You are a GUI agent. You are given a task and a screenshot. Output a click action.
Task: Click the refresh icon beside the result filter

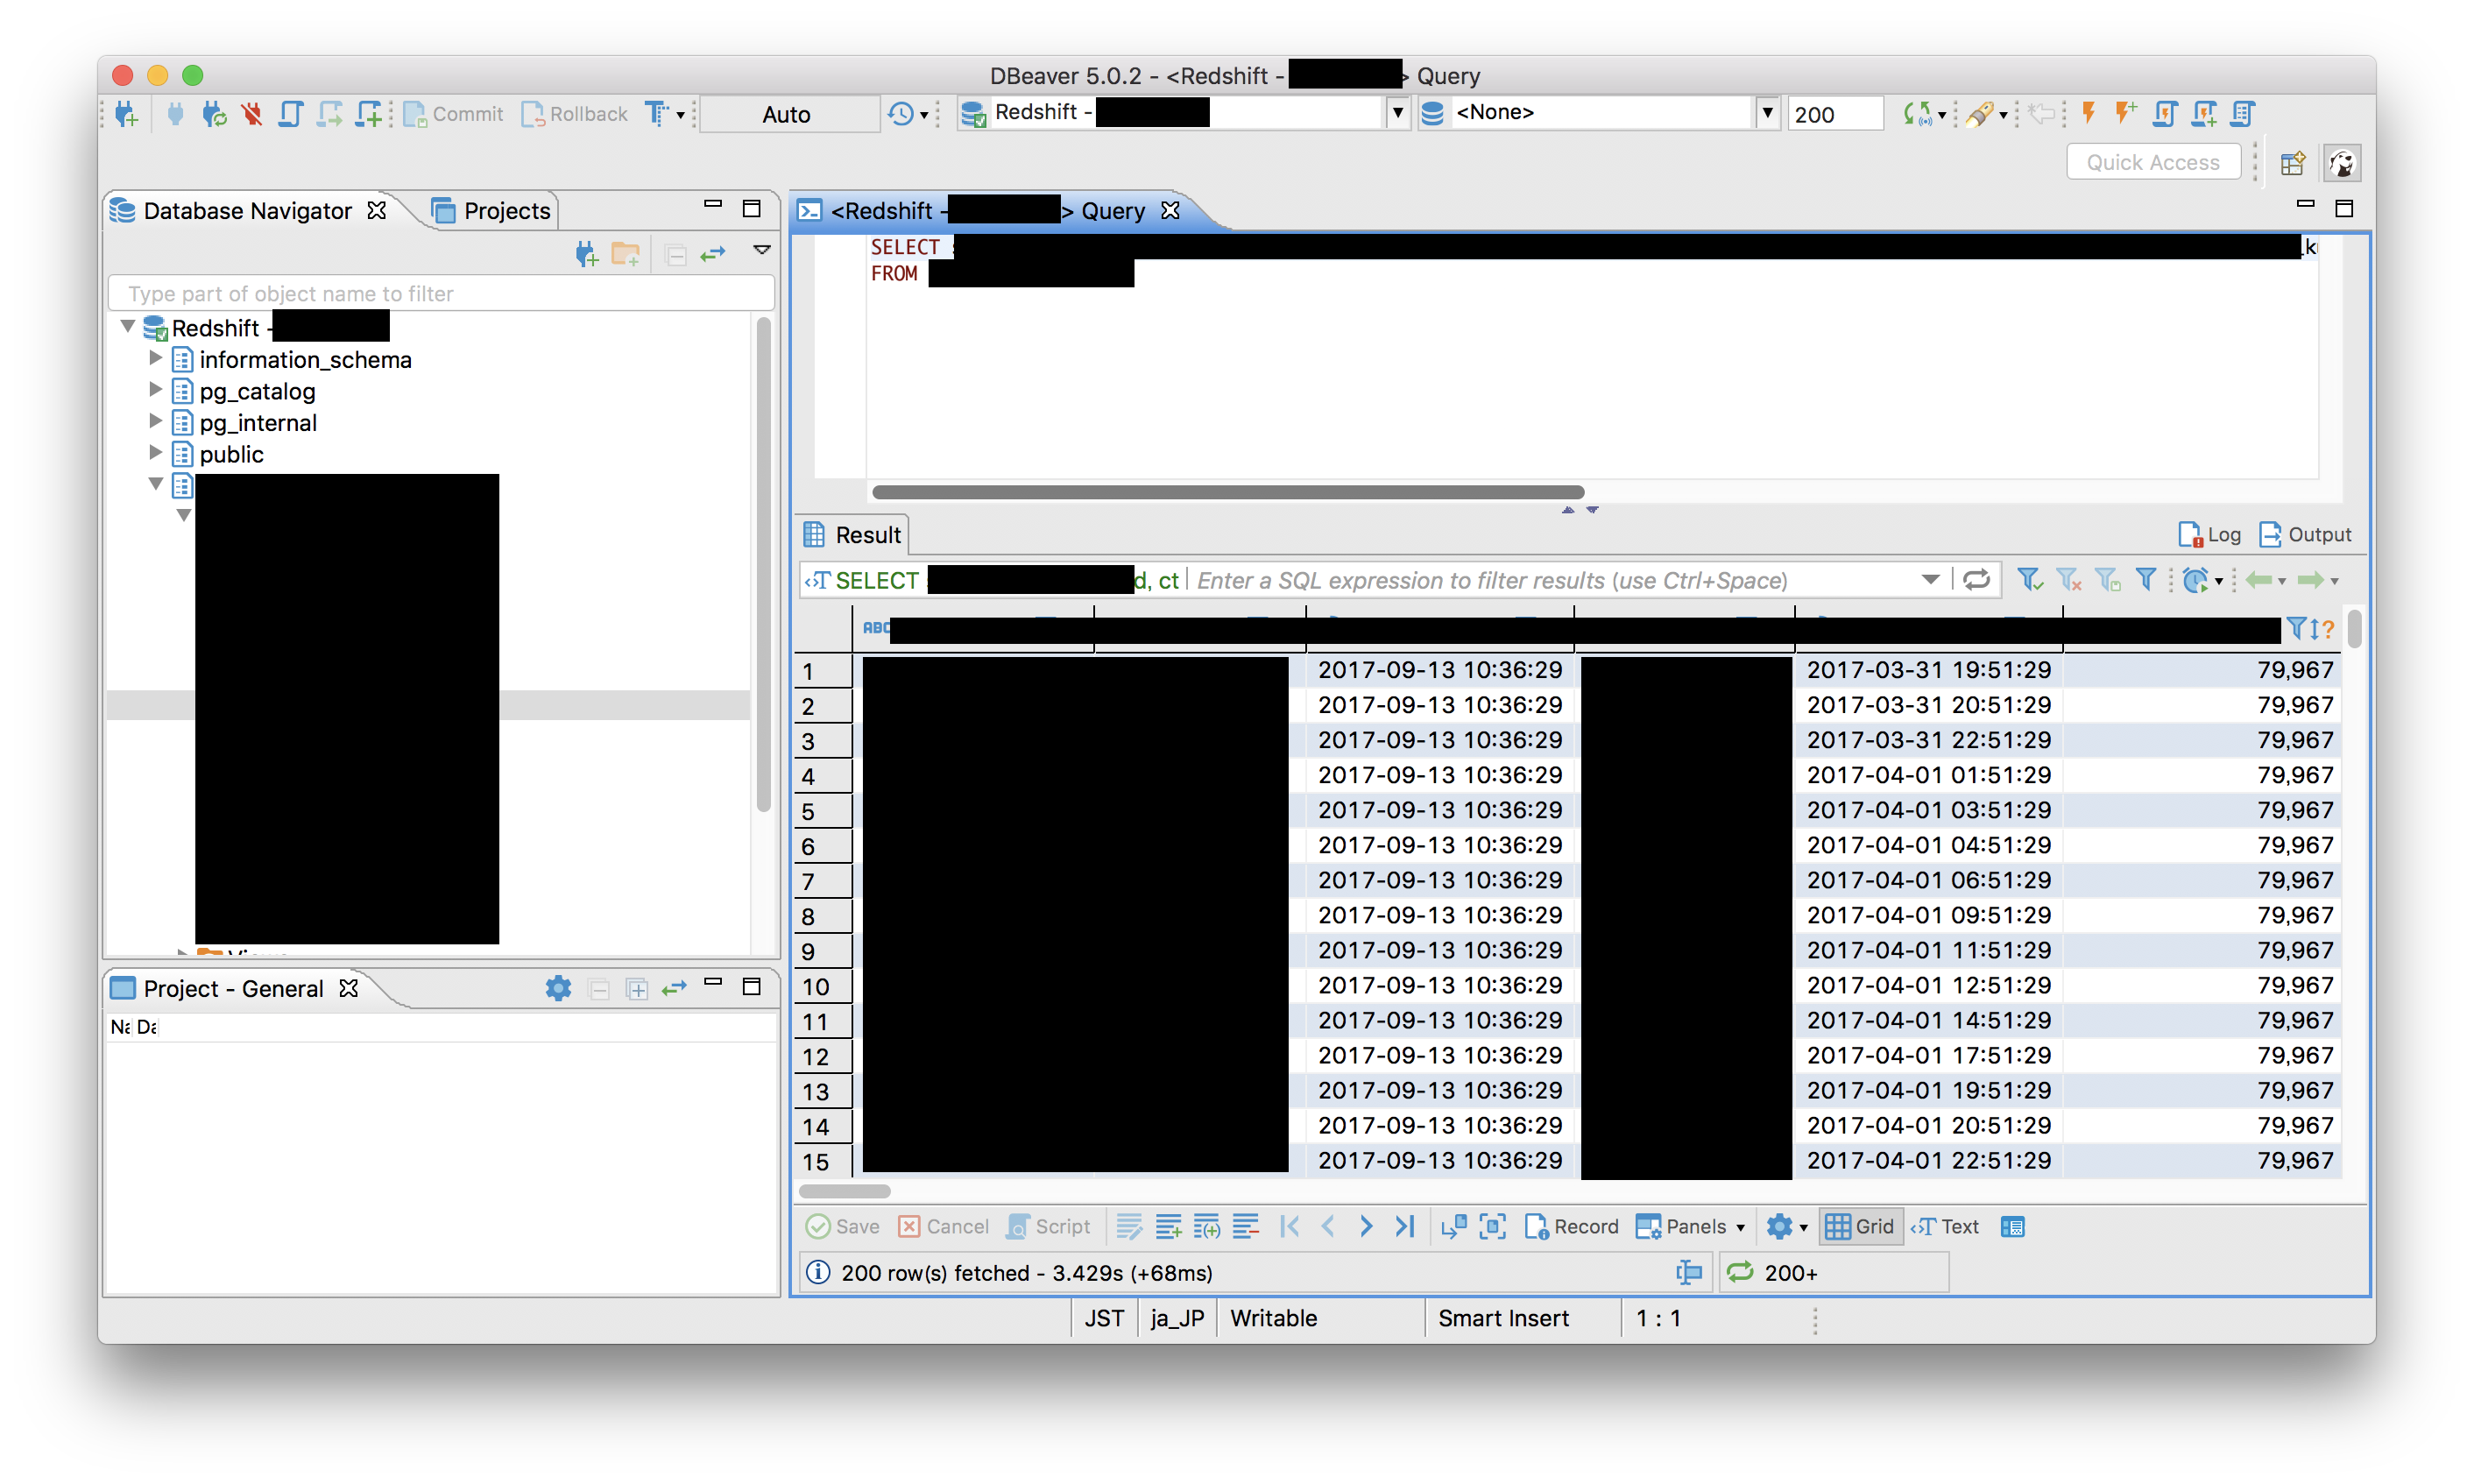[x=1976, y=580]
